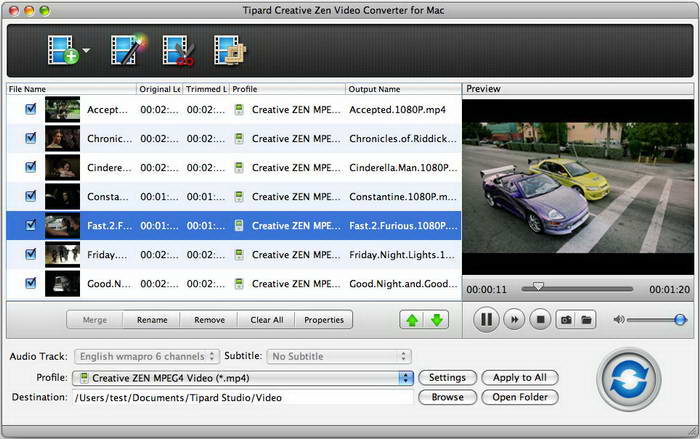
Task: Open the video Crop tool icon
Action: pyautogui.click(x=229, y=50)
